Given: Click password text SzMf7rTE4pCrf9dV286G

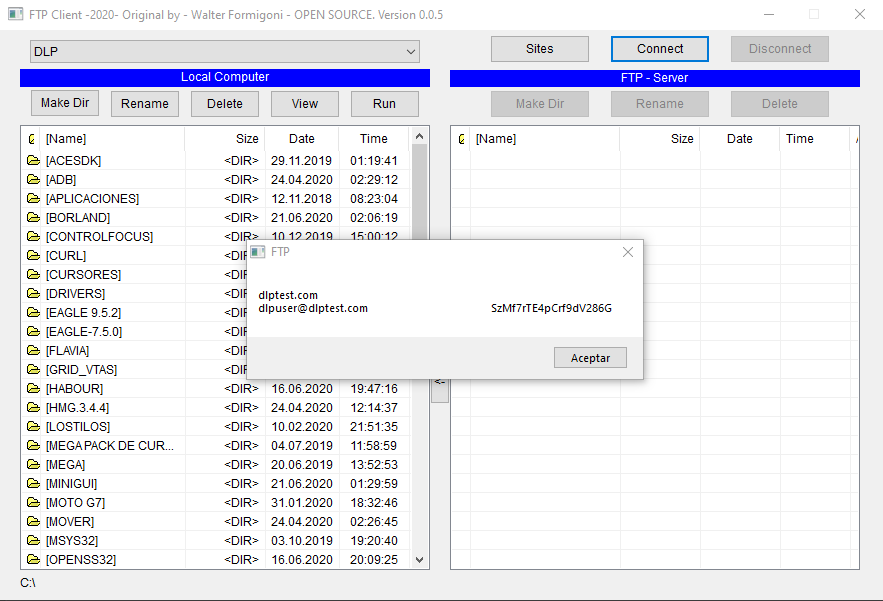Looking at the screenshot, I should 551,308.
